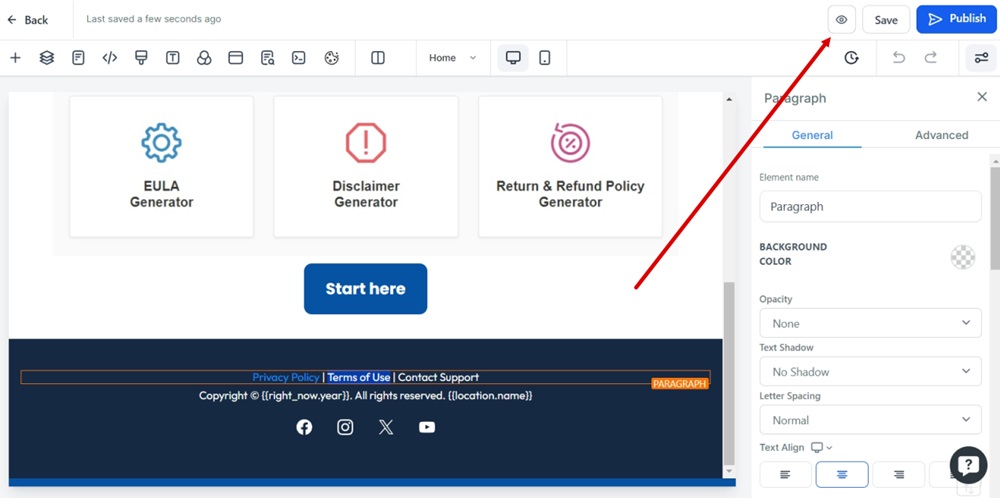Viewport: 1000px width, 498px height.
Task: Open the paint brush styles icon
Action: coord(141,58)
